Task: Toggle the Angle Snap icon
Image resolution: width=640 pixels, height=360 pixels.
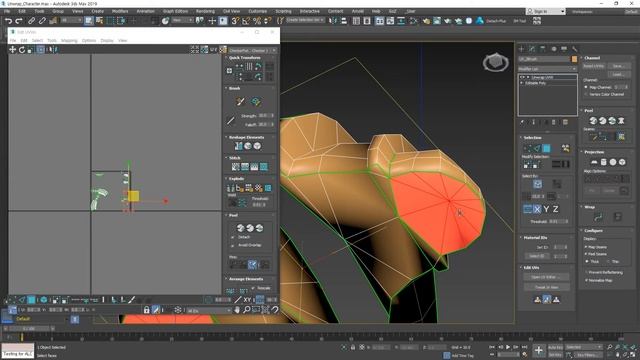Action: (x=246, y=20)
